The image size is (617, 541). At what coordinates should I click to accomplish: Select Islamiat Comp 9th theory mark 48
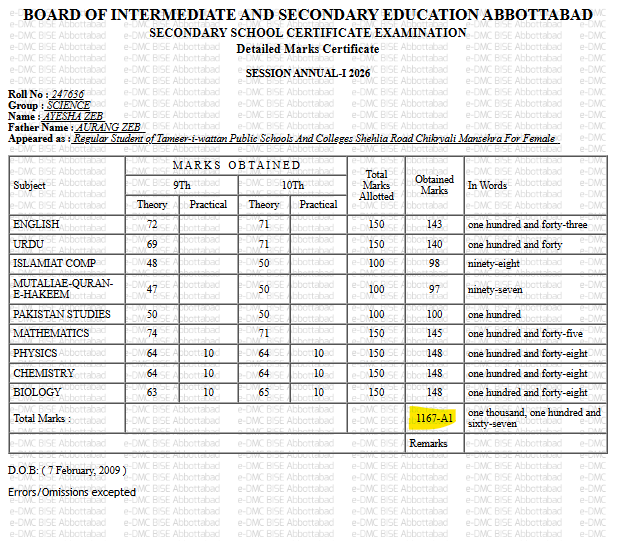pyautogui.click(x=152, y=263)
